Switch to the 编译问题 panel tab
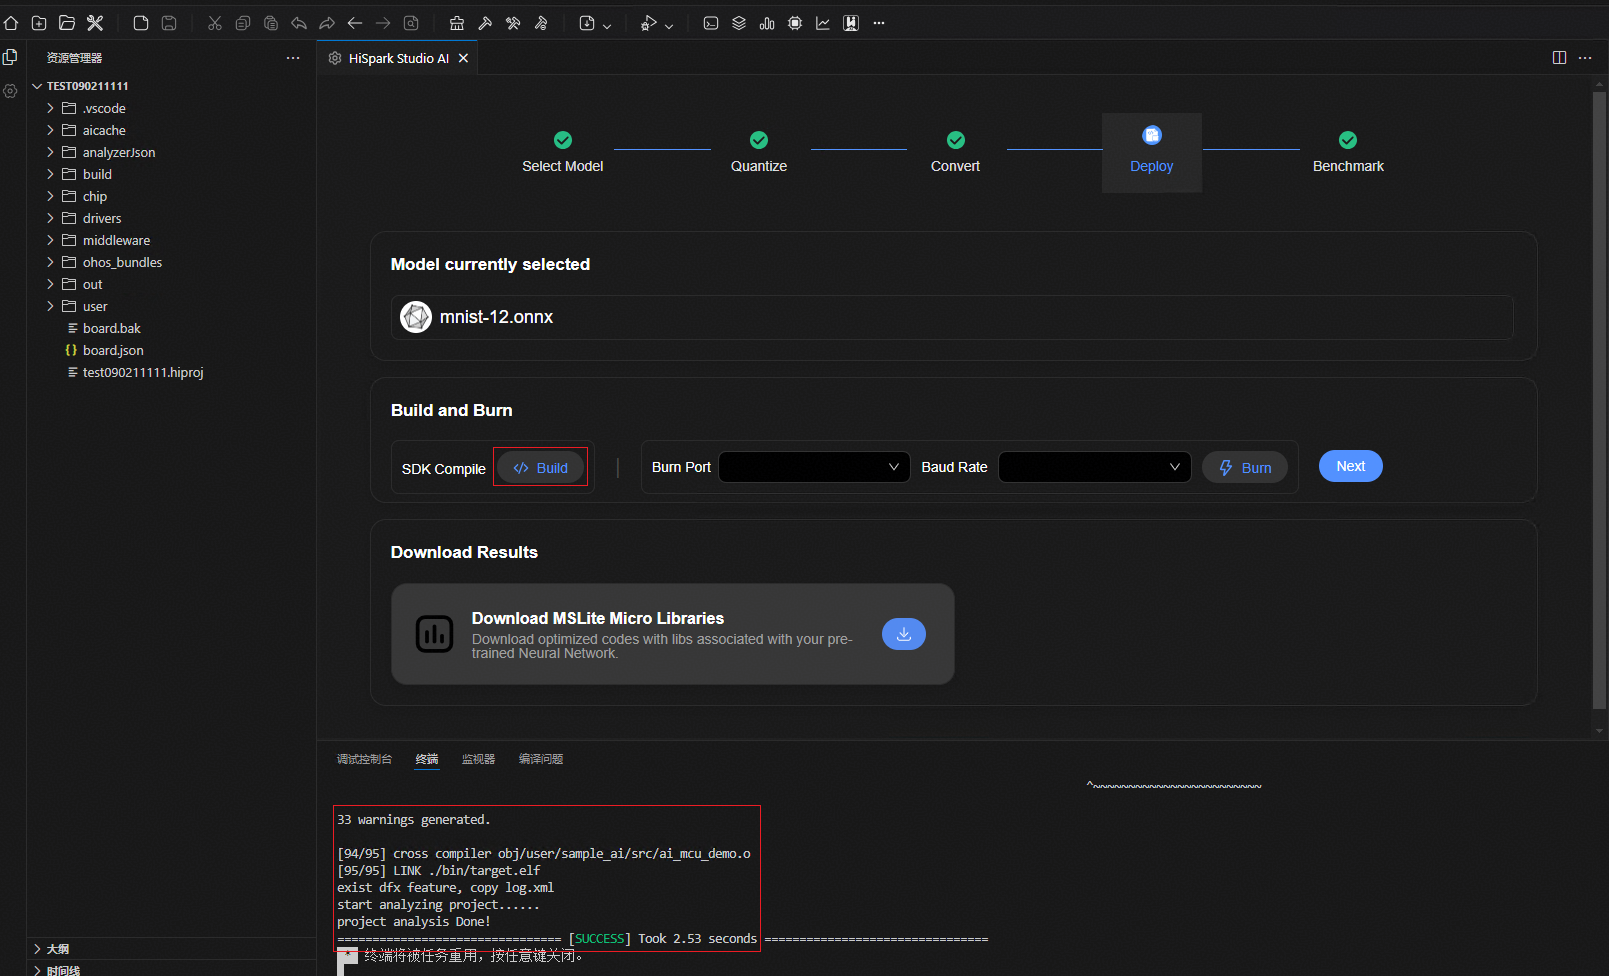This screenshot has width=1609, height=976. (541, 759)
